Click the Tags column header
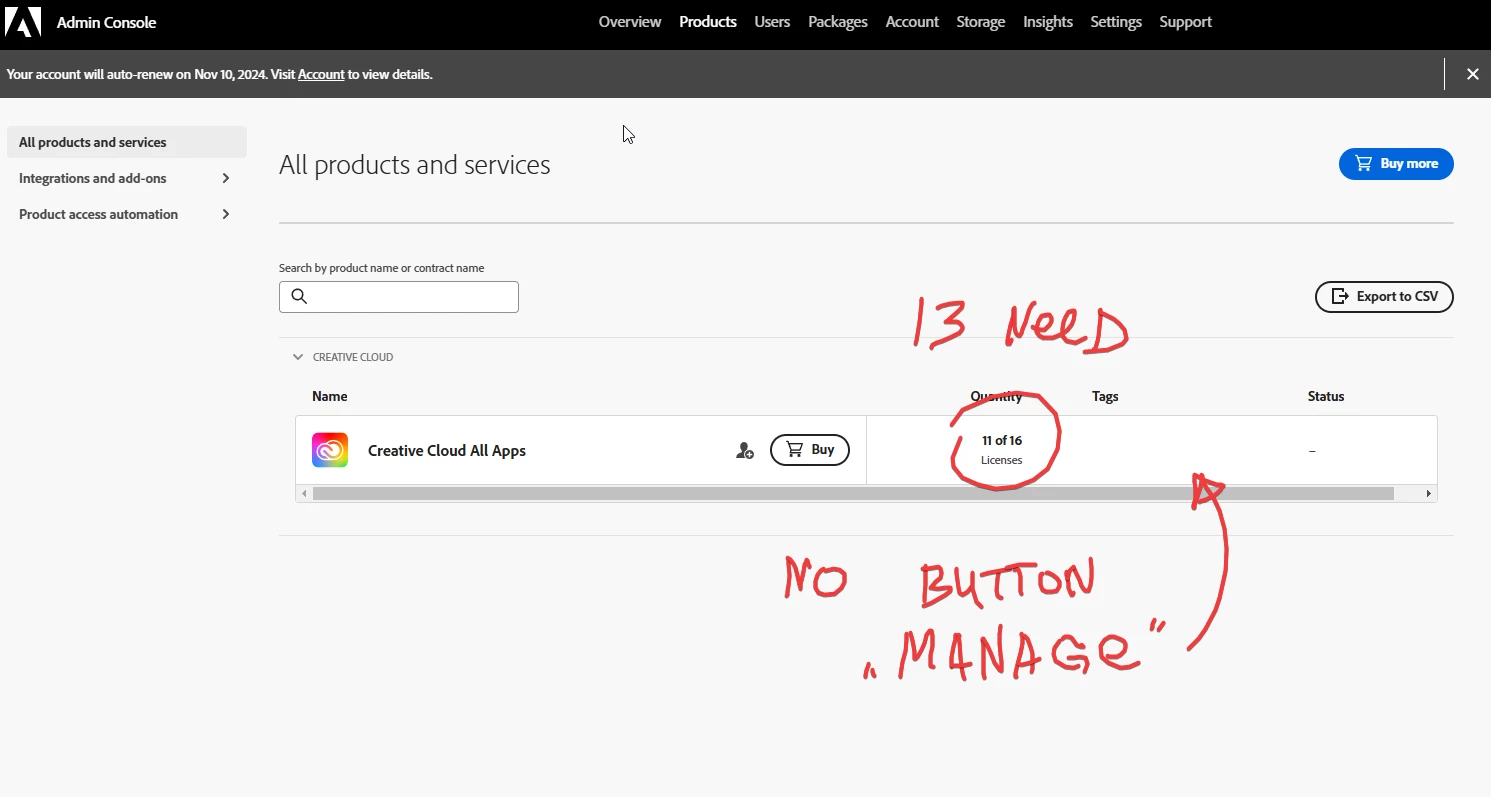Viewport: 1491px width, 797px height. [1105, 396]
